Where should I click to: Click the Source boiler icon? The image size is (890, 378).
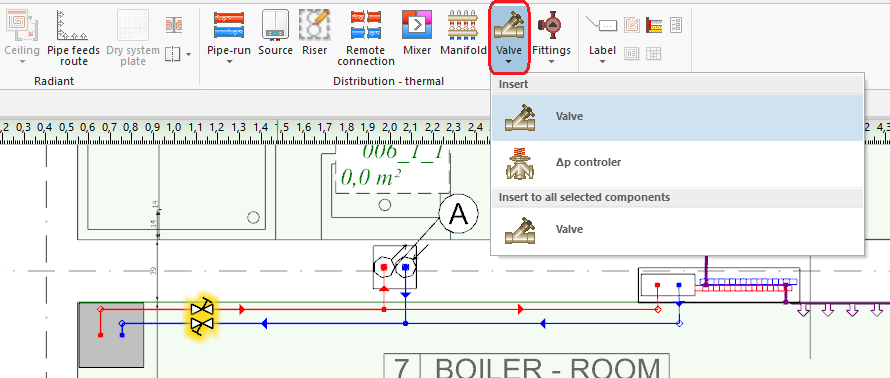pos(275,25)
